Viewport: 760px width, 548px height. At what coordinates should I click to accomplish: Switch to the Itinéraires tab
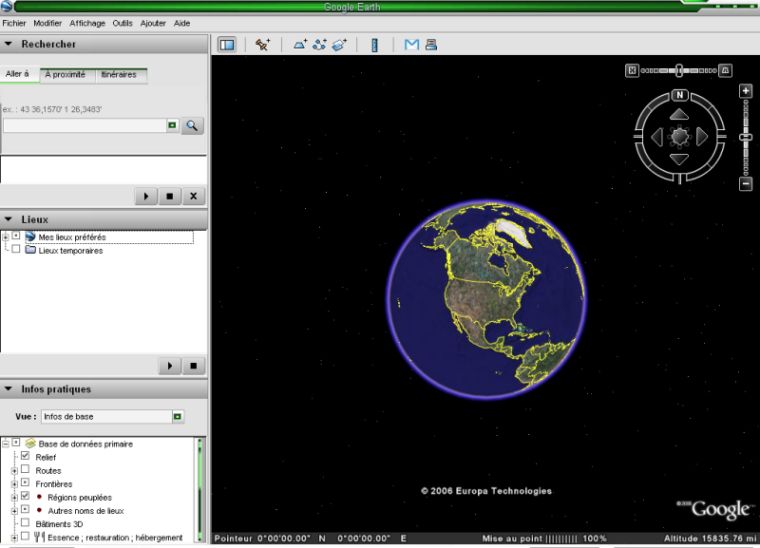tap(119, 75)
